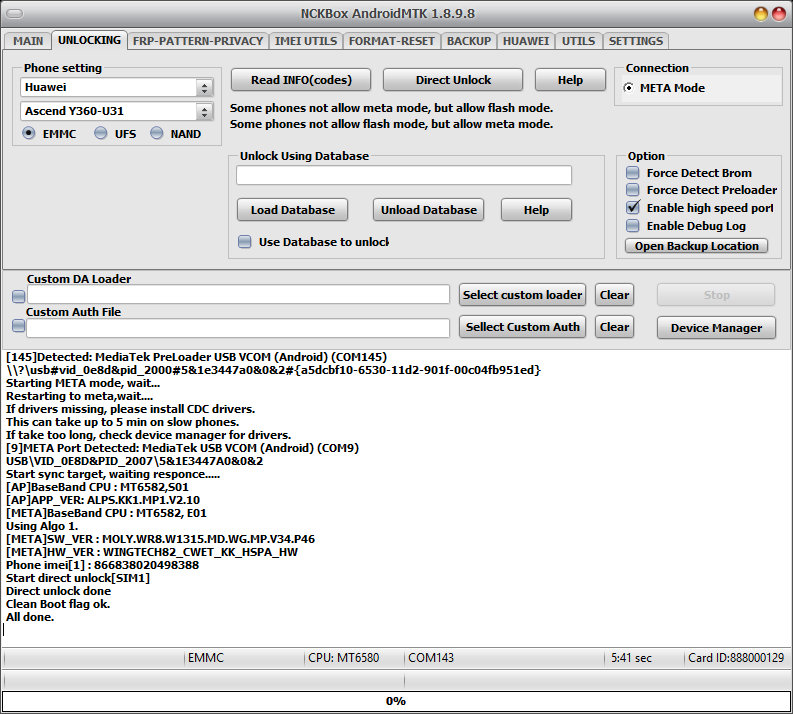
Task: Click status bar '5:41 sec' timer
Action: point(631,658)
